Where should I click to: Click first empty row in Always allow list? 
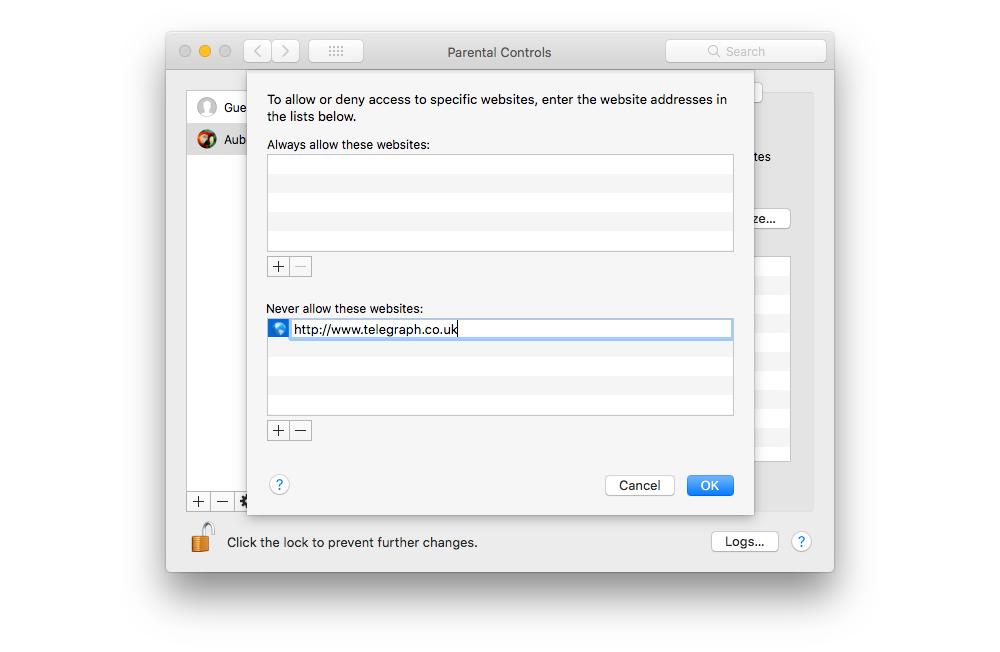click(500, 164)
